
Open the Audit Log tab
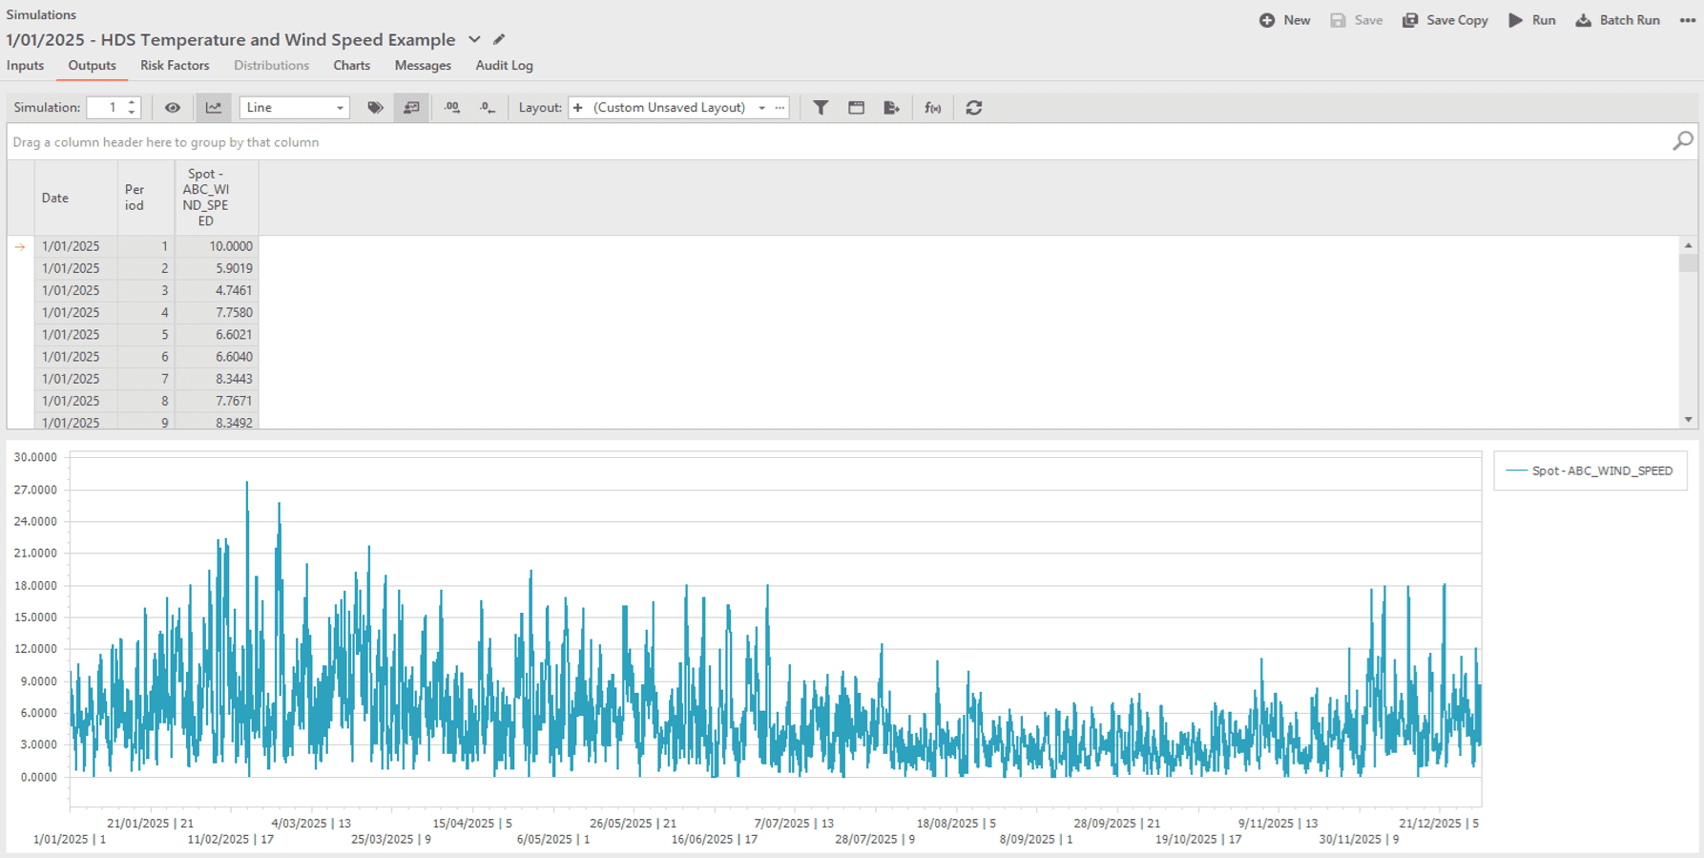coord(504,66)
